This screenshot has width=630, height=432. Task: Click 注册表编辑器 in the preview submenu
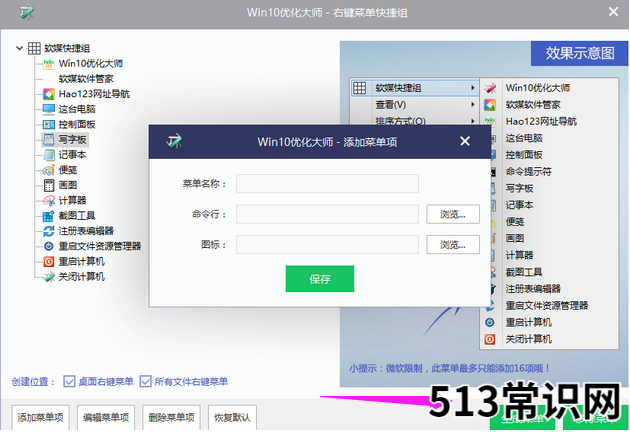click(x=533, y=289)
